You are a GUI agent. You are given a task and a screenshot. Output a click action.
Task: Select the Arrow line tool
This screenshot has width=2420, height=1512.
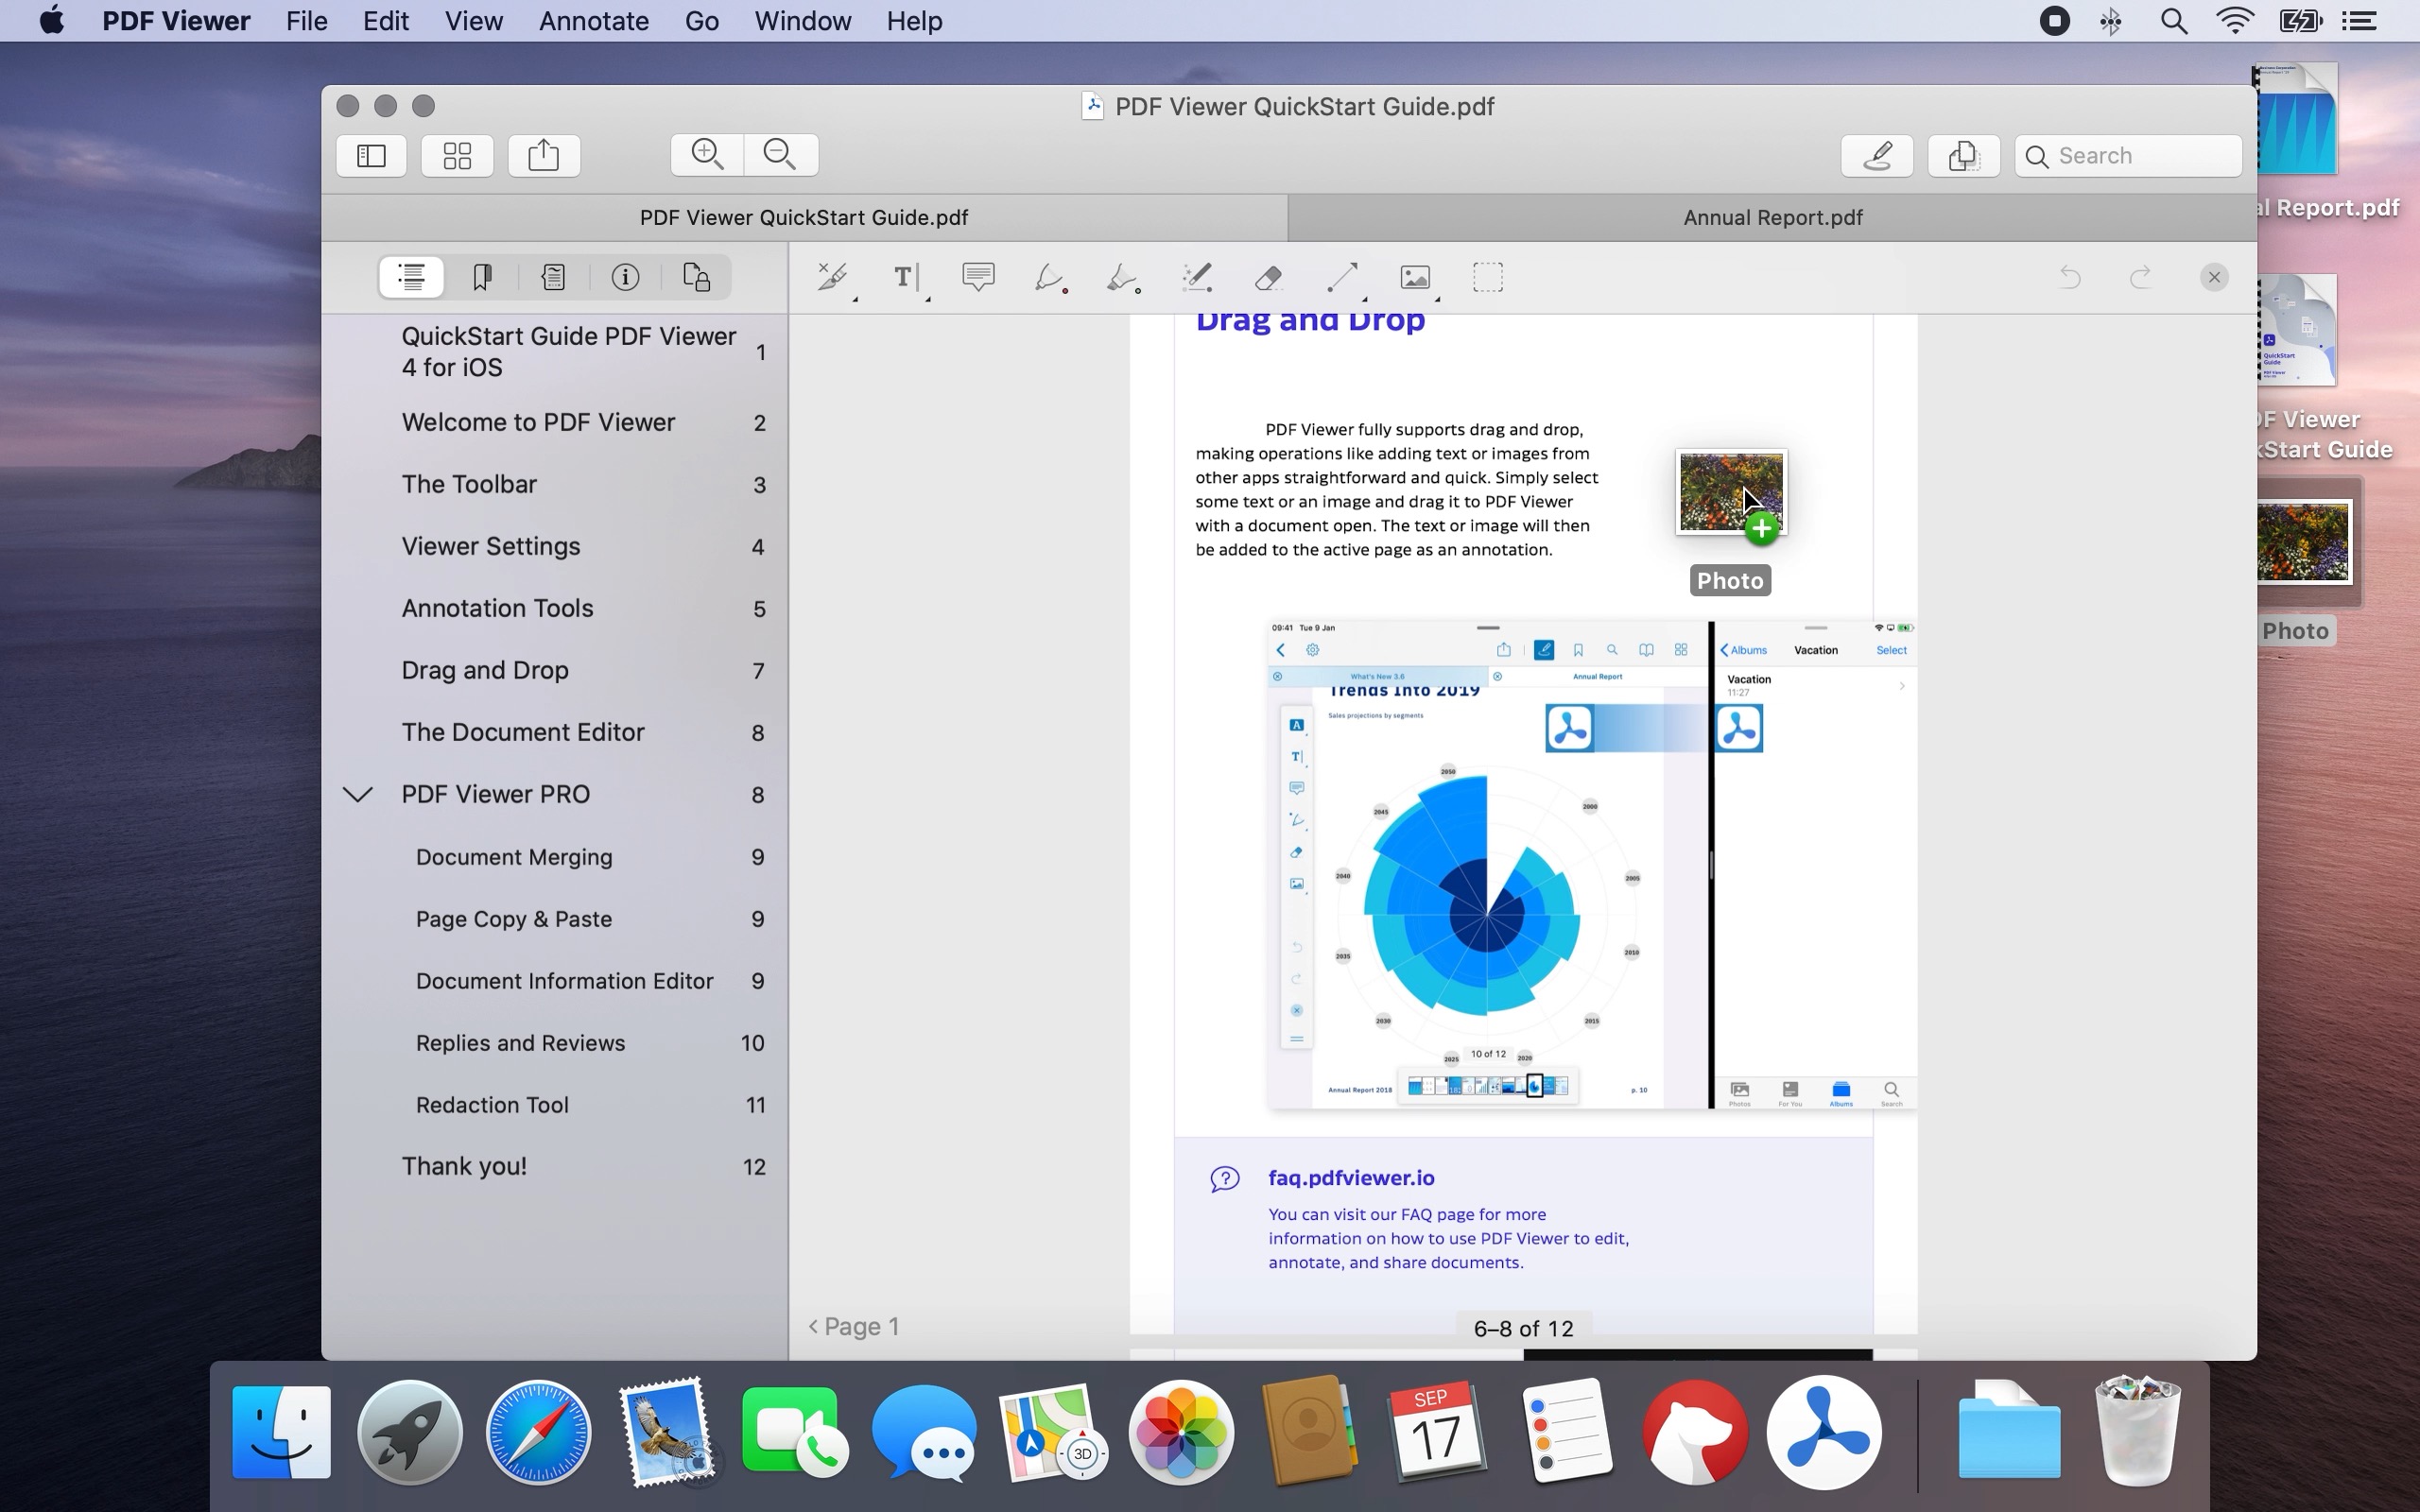click(x=1342, y=277)
